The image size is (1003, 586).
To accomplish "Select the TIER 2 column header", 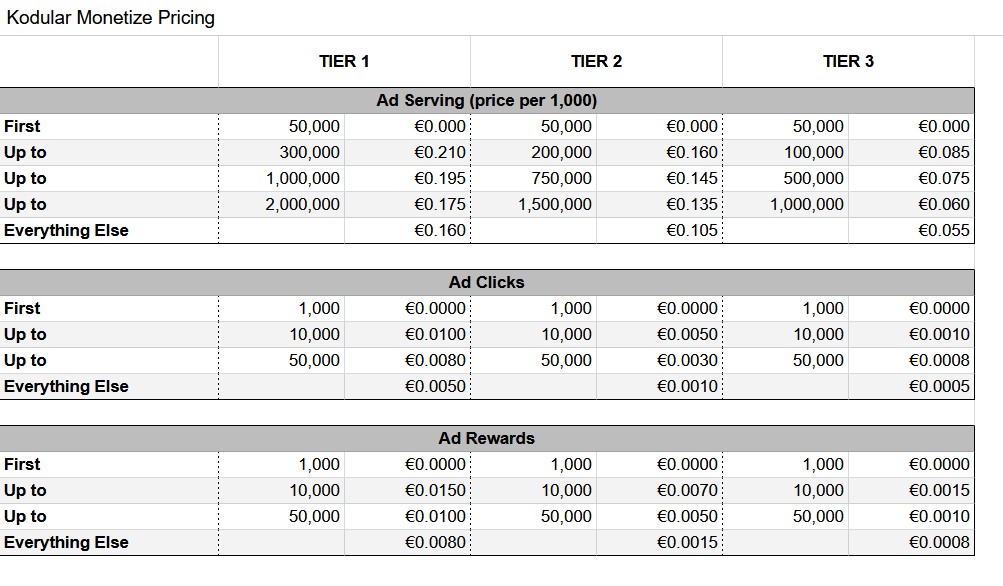I will coord(596,61).
